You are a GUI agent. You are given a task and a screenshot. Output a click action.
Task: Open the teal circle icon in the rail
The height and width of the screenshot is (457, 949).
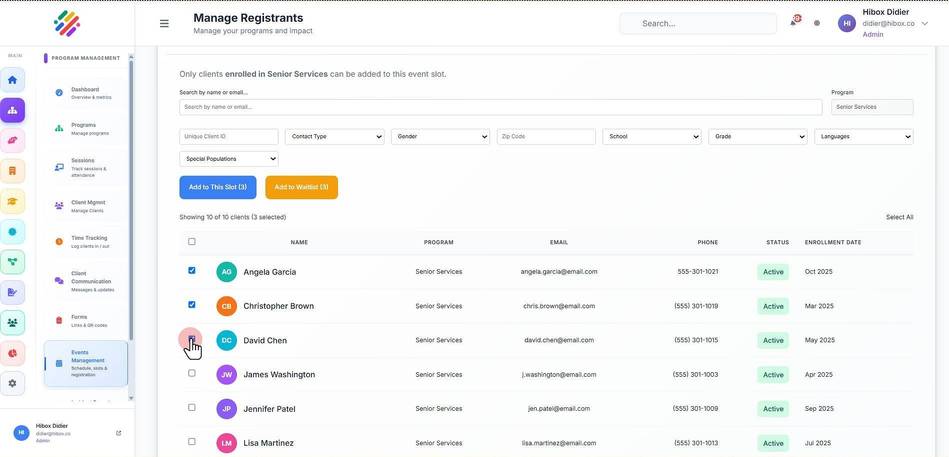click(x=12, y=232)
